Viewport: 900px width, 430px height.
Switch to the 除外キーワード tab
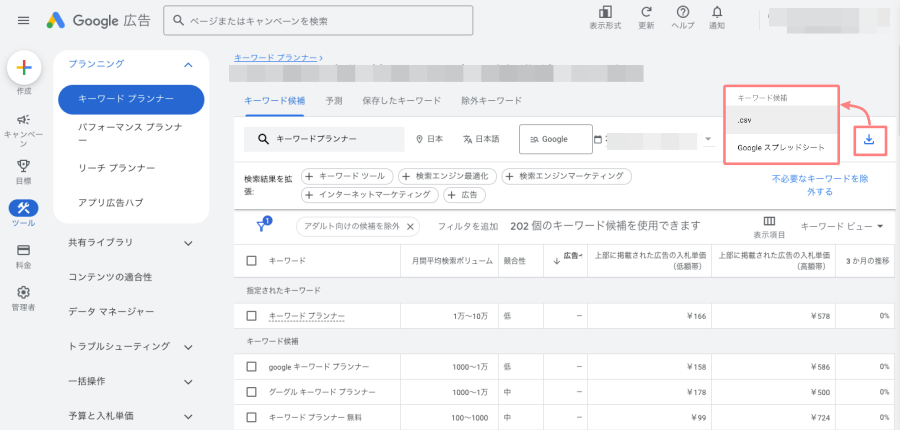491,101
